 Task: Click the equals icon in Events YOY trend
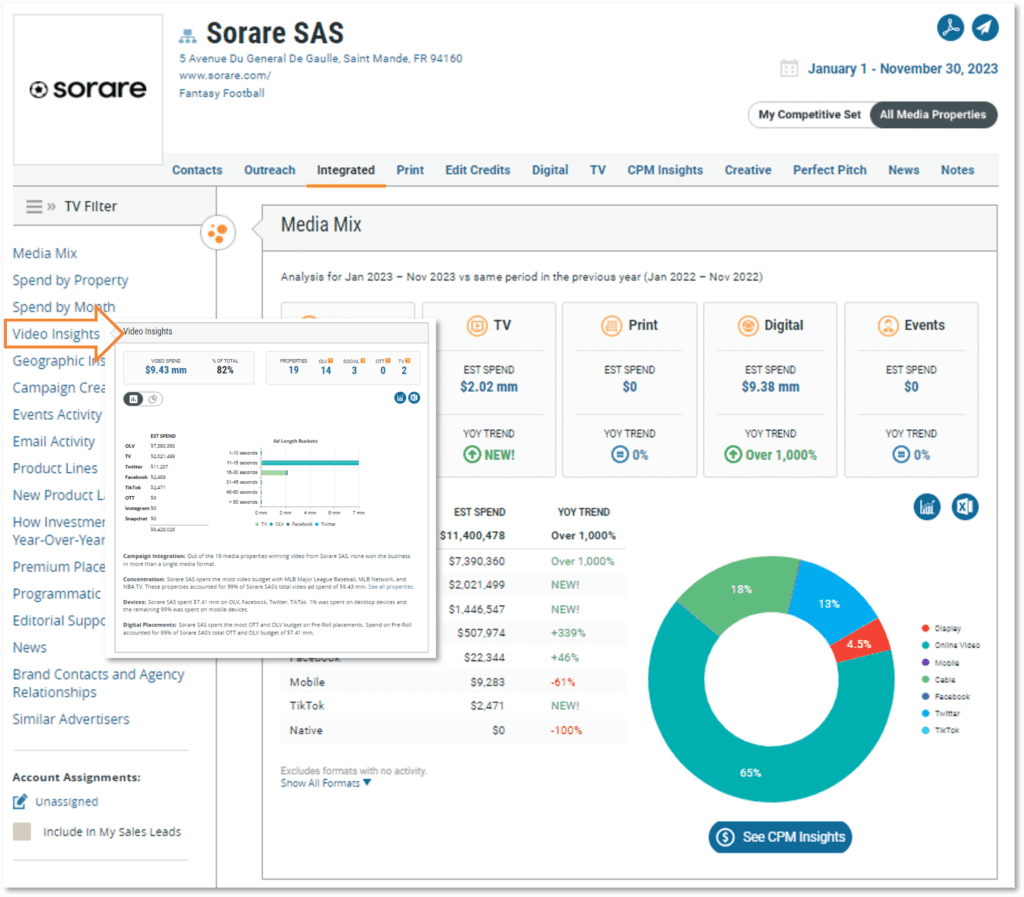tap(901, 454)
